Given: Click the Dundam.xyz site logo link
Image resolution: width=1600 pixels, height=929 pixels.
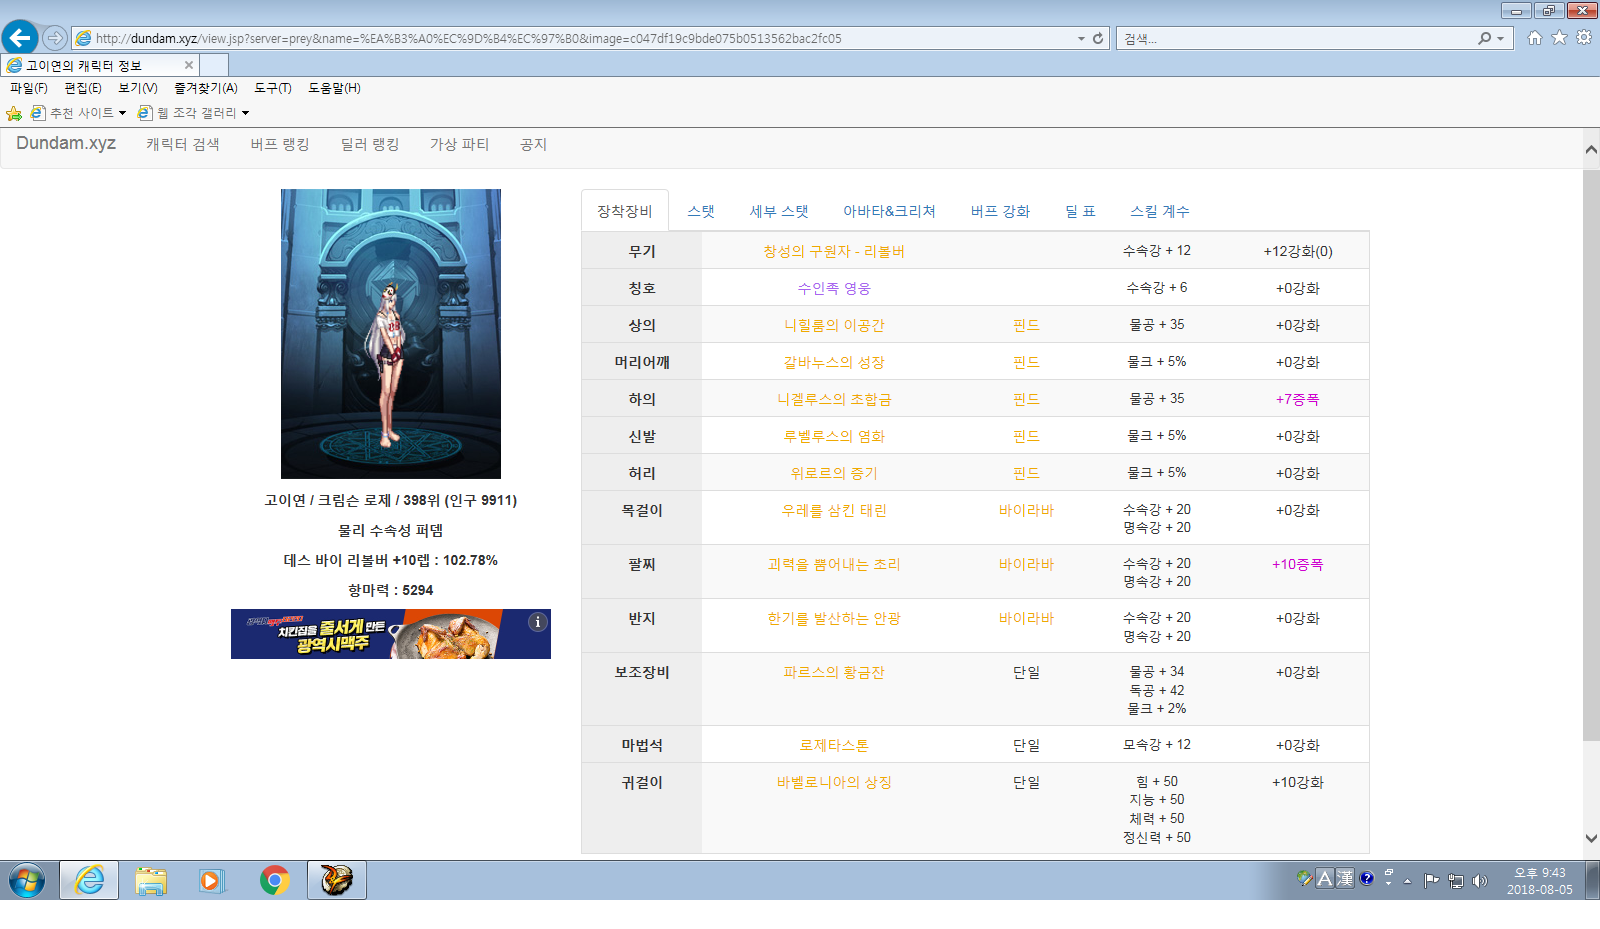Looking at the screenshot, I should click(x=66, y=143).
